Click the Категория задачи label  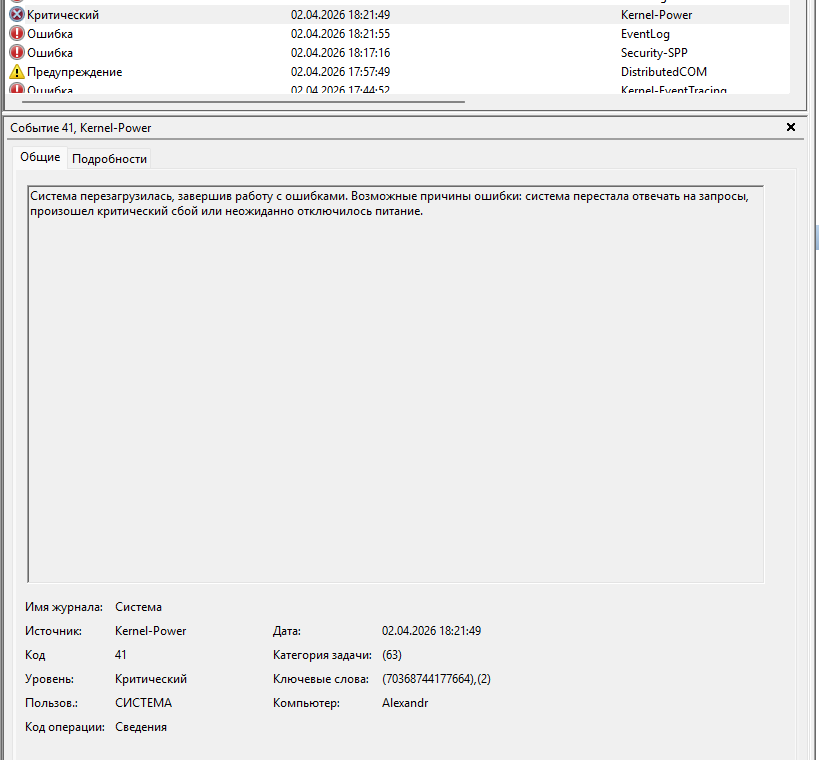(322, 656)
